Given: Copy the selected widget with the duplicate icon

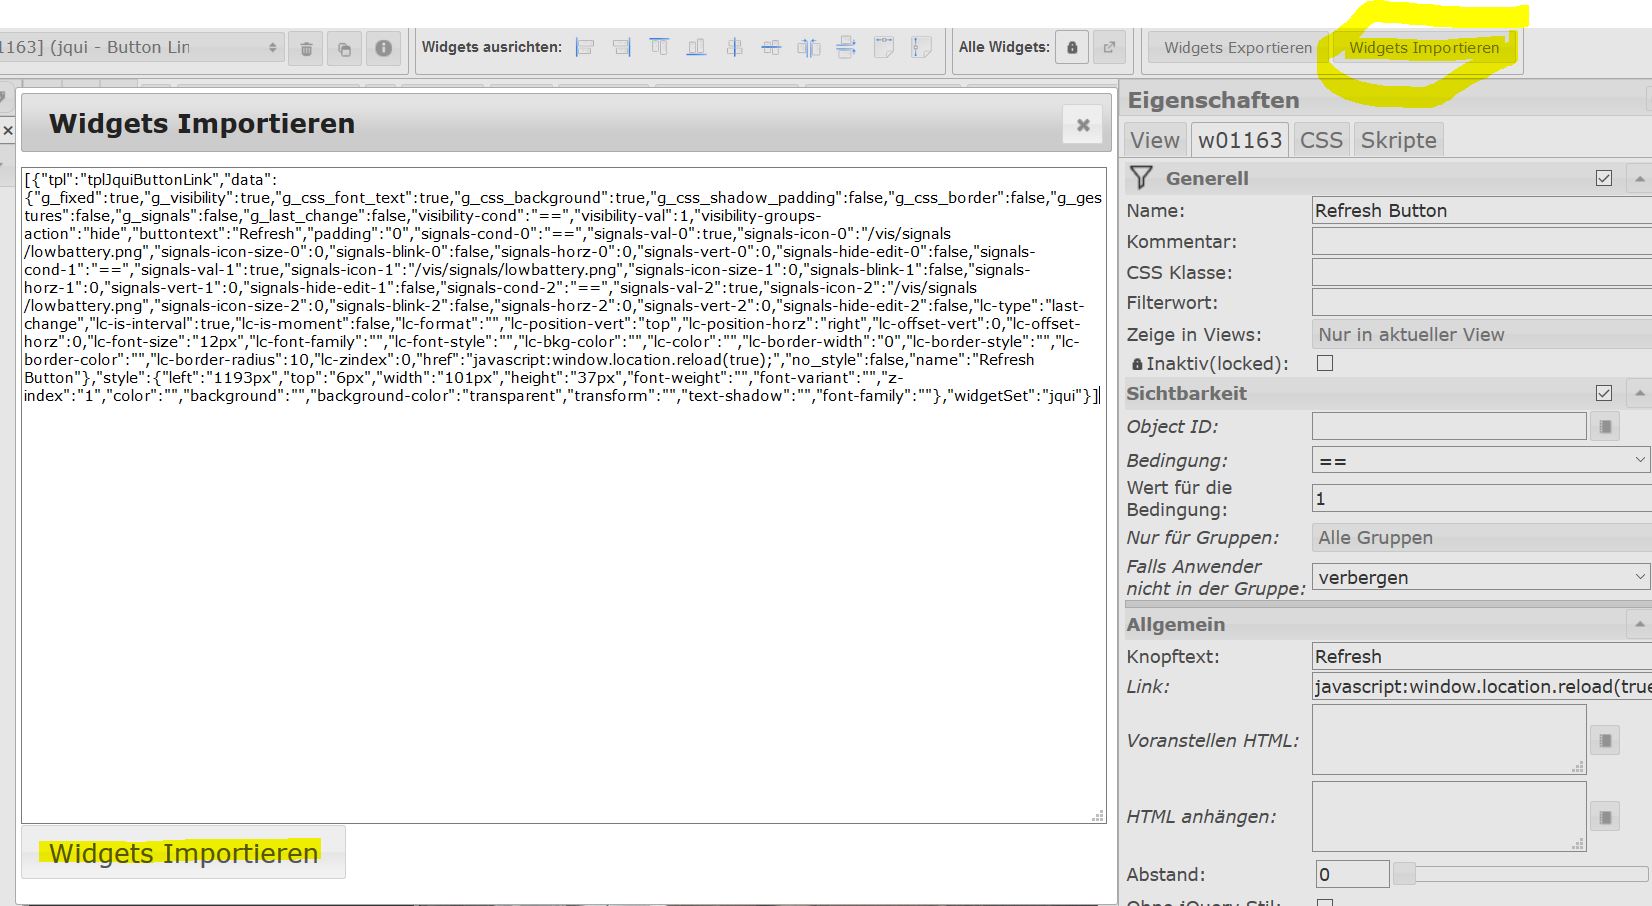Looking at the screenshot, I should [345, 48].
